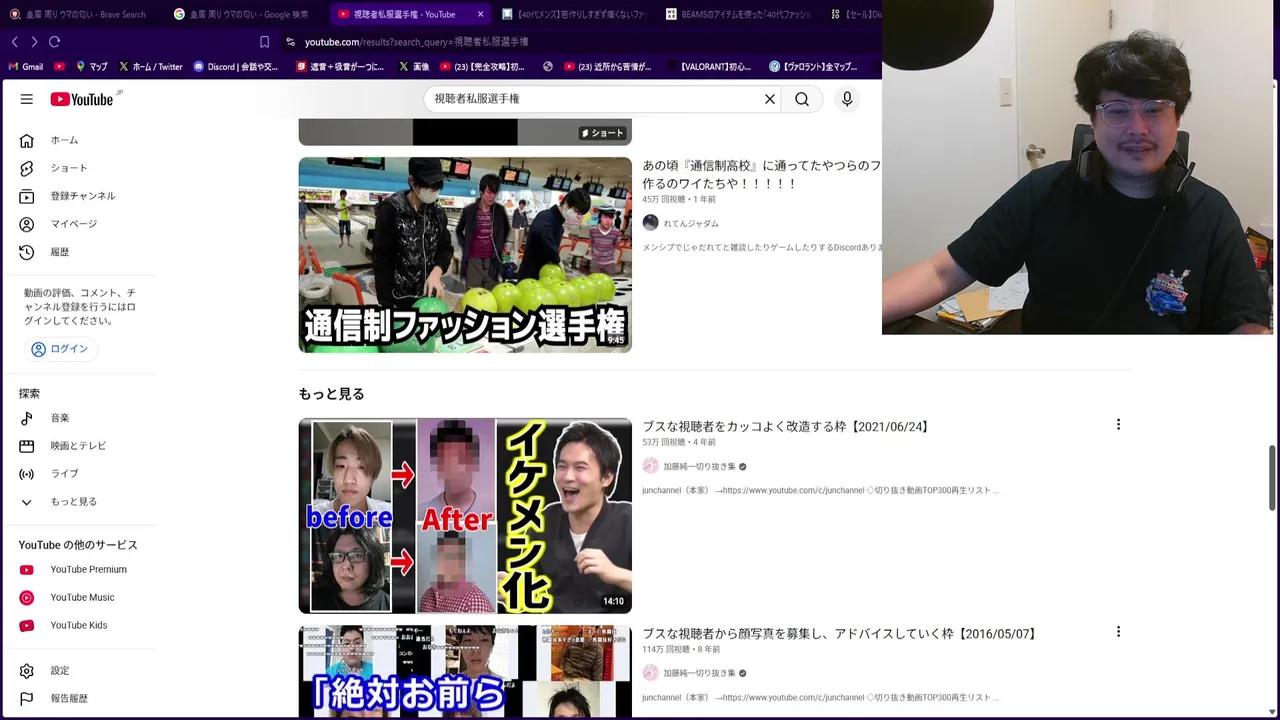Go to the YouTube logo home link
1280x720 pixels.
(83, 99)
